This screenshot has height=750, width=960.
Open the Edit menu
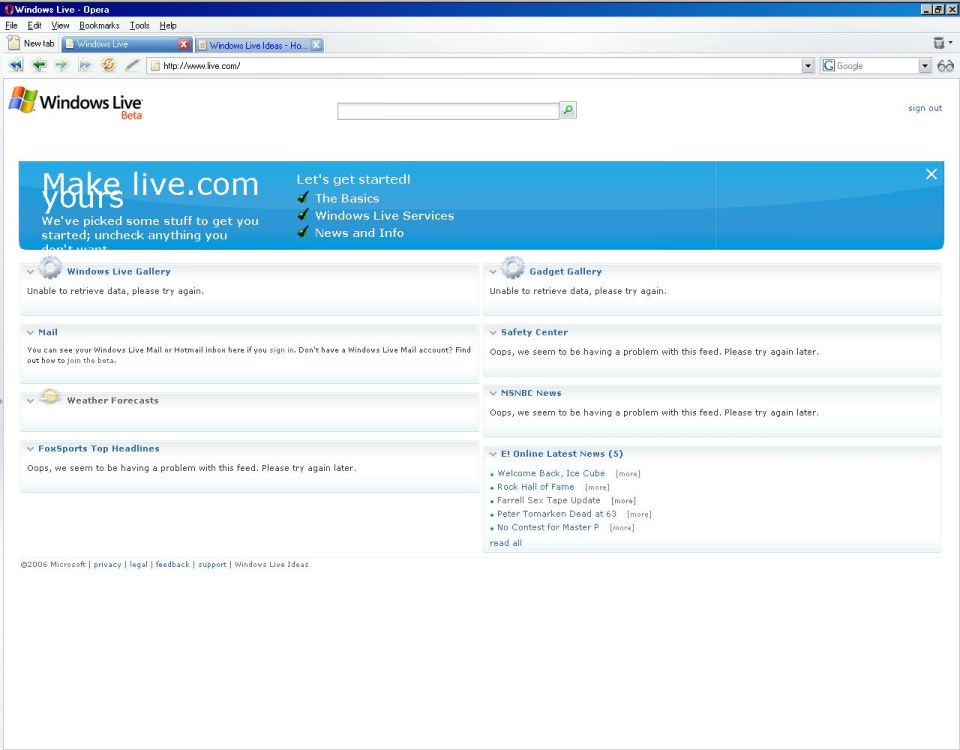coord(34,25)
